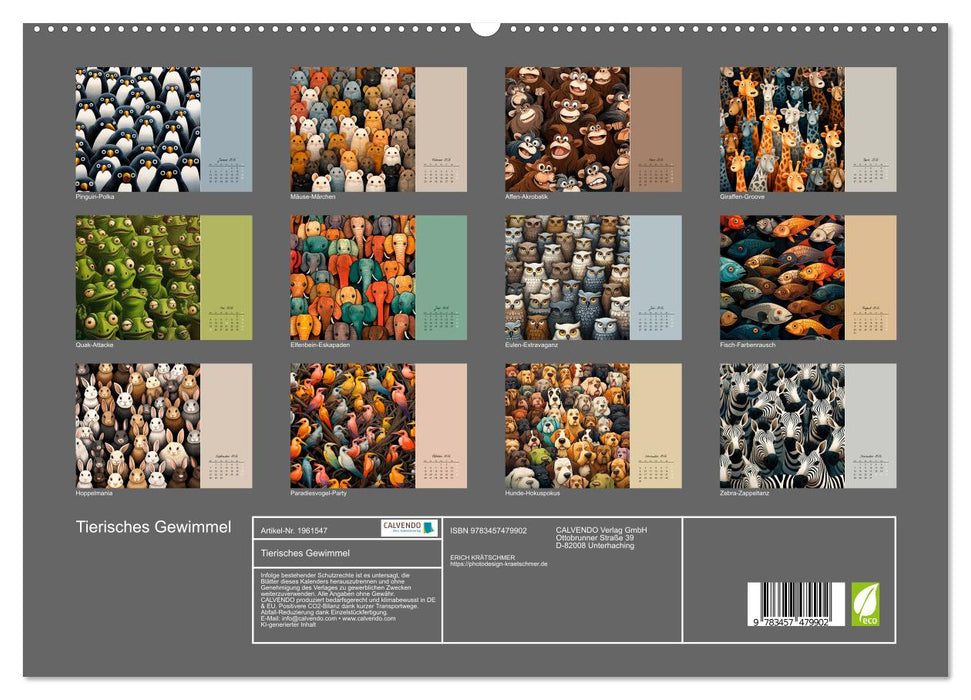The image size is (971, 700).
Task: Open the Eulen-Extravaganz owls image
Action: (567, 277)
